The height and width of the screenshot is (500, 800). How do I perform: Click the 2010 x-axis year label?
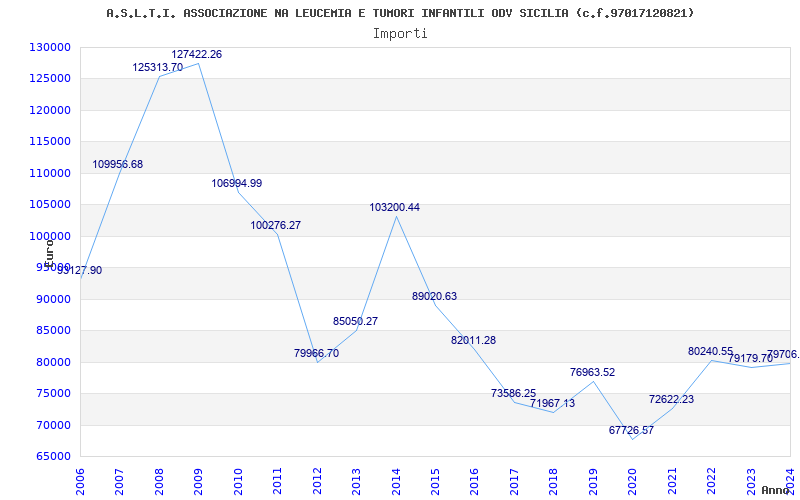click(238, 481)
